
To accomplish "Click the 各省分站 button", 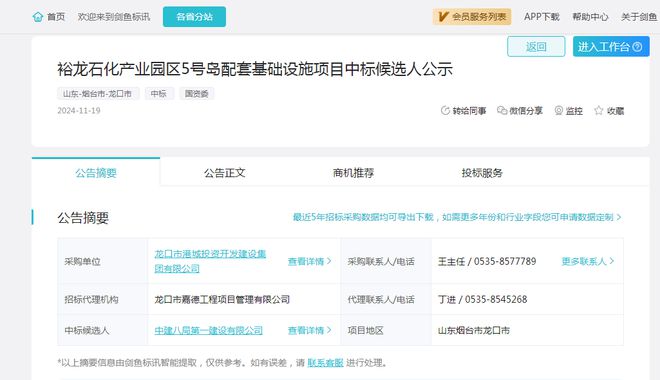I will point(194,17).
